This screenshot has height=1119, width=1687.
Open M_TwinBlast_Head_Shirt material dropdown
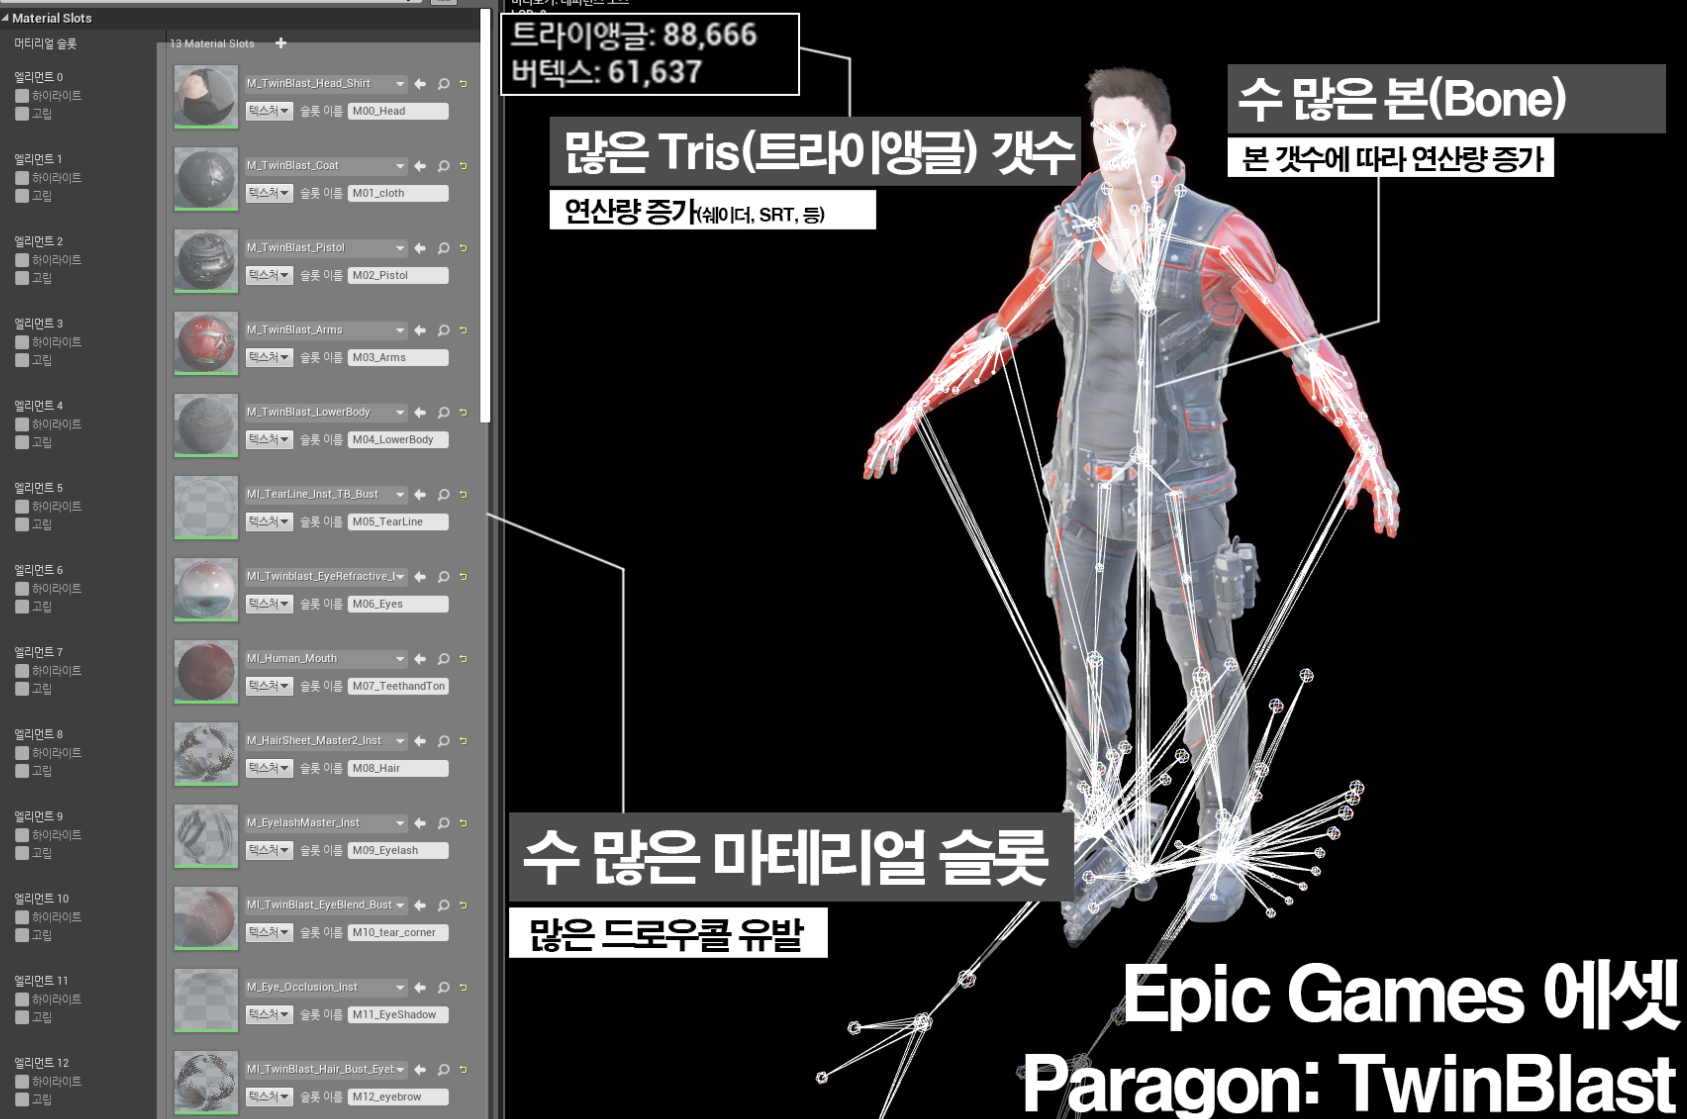point(326,84)
